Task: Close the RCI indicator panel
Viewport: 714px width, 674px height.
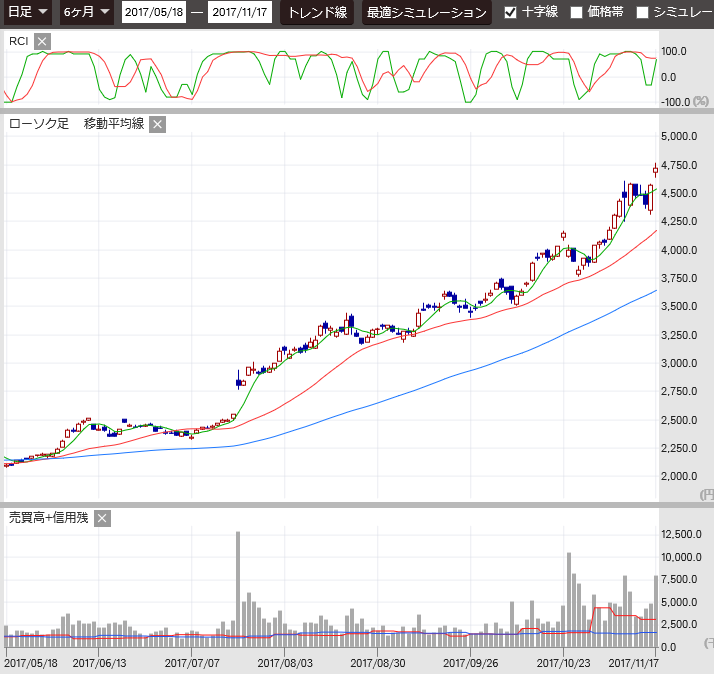Action: coord(41,41)
